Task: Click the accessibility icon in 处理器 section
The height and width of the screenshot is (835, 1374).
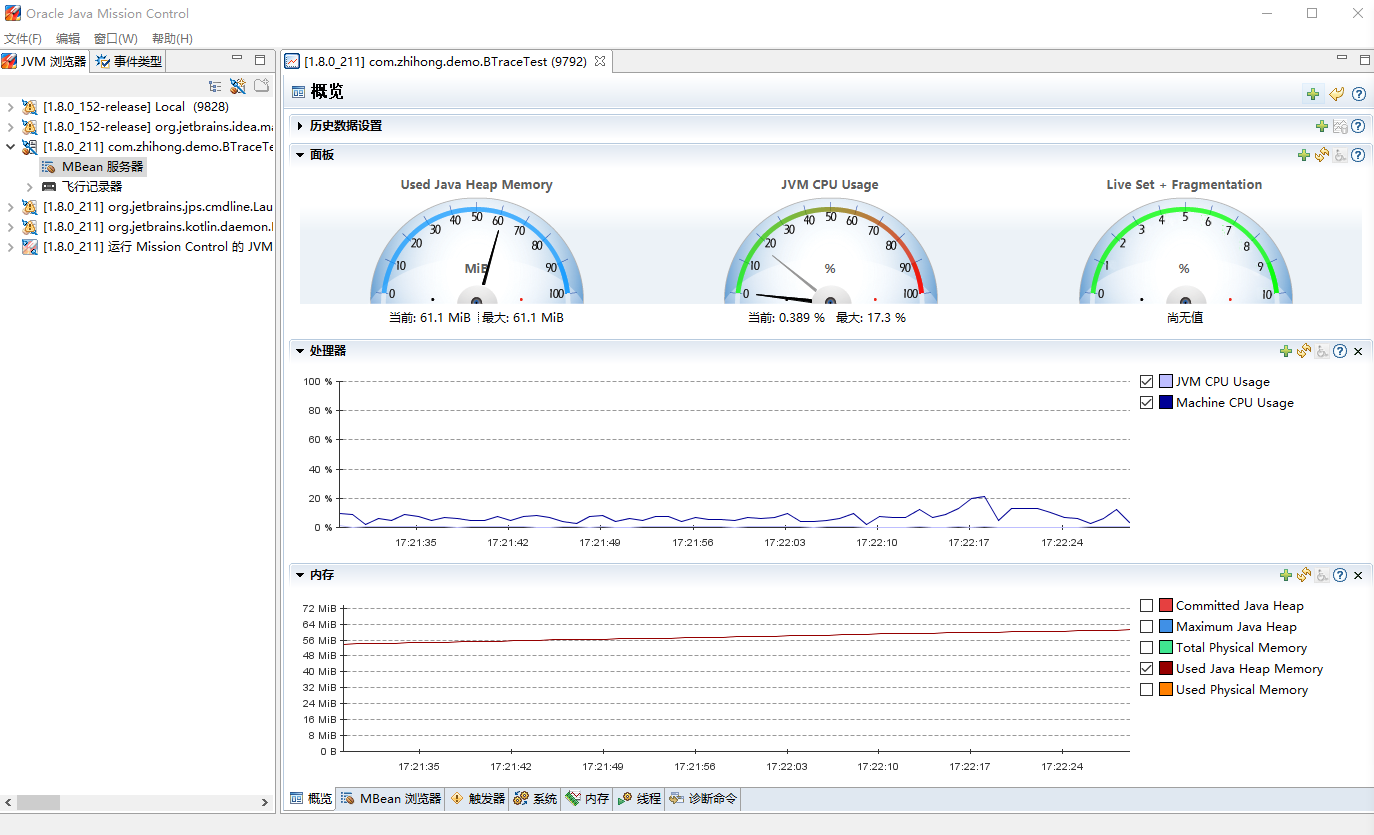Action: [x=1322, y=351]
